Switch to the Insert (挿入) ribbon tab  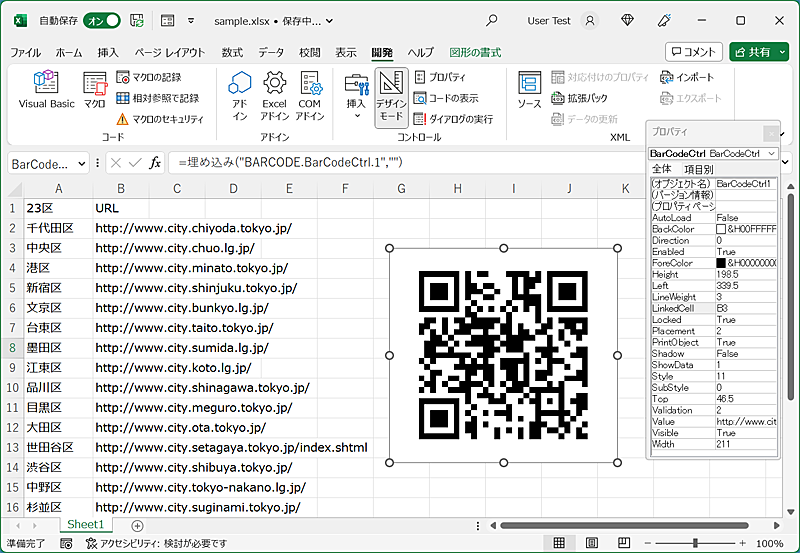pos(108,53)
